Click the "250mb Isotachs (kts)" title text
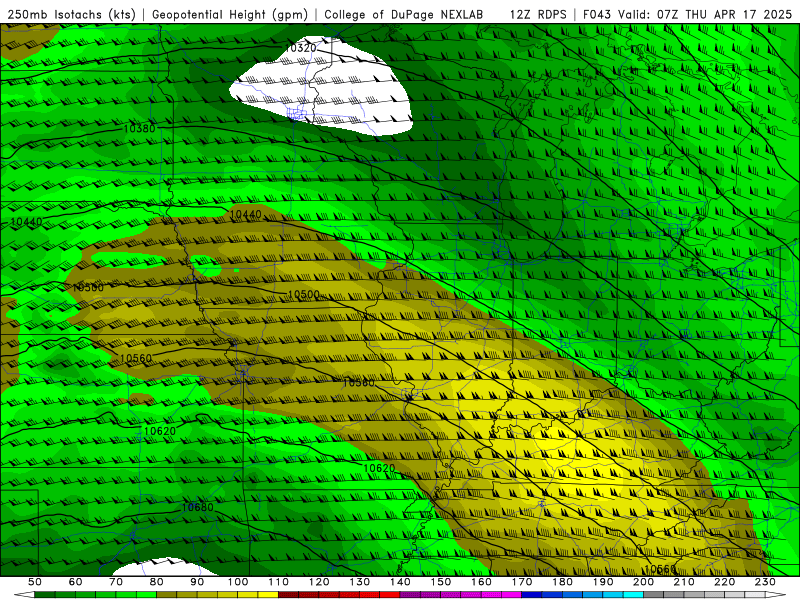 (71, 15)
